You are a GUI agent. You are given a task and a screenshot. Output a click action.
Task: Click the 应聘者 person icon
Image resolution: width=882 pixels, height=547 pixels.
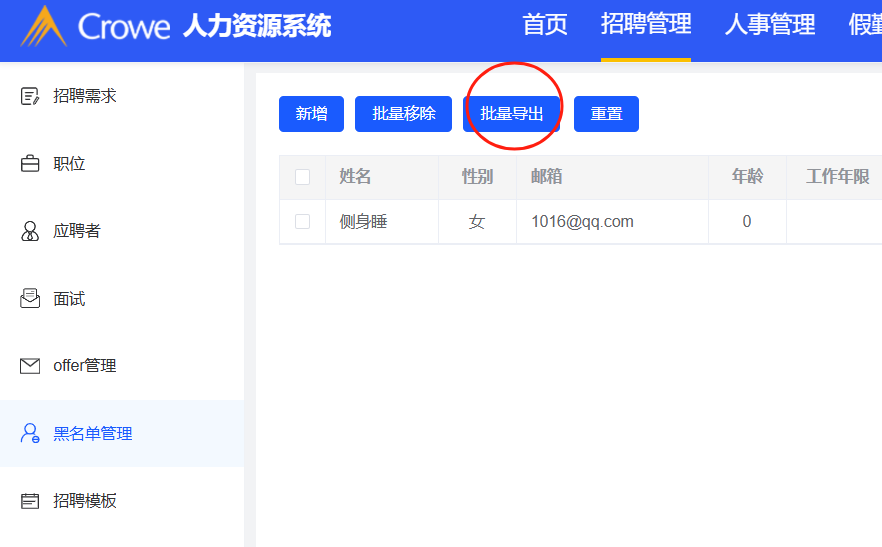tap(30, 231)
